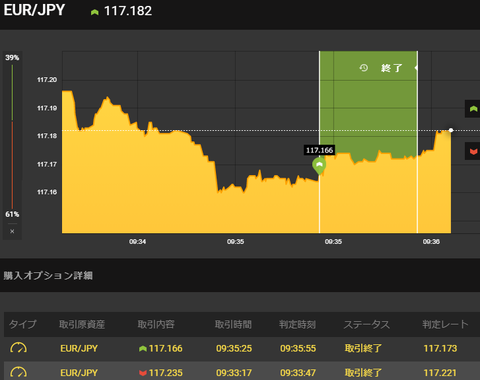The image size is (480, 380).
Task: Click the sentiment ratio vertical bar
Action: [12, 137]
